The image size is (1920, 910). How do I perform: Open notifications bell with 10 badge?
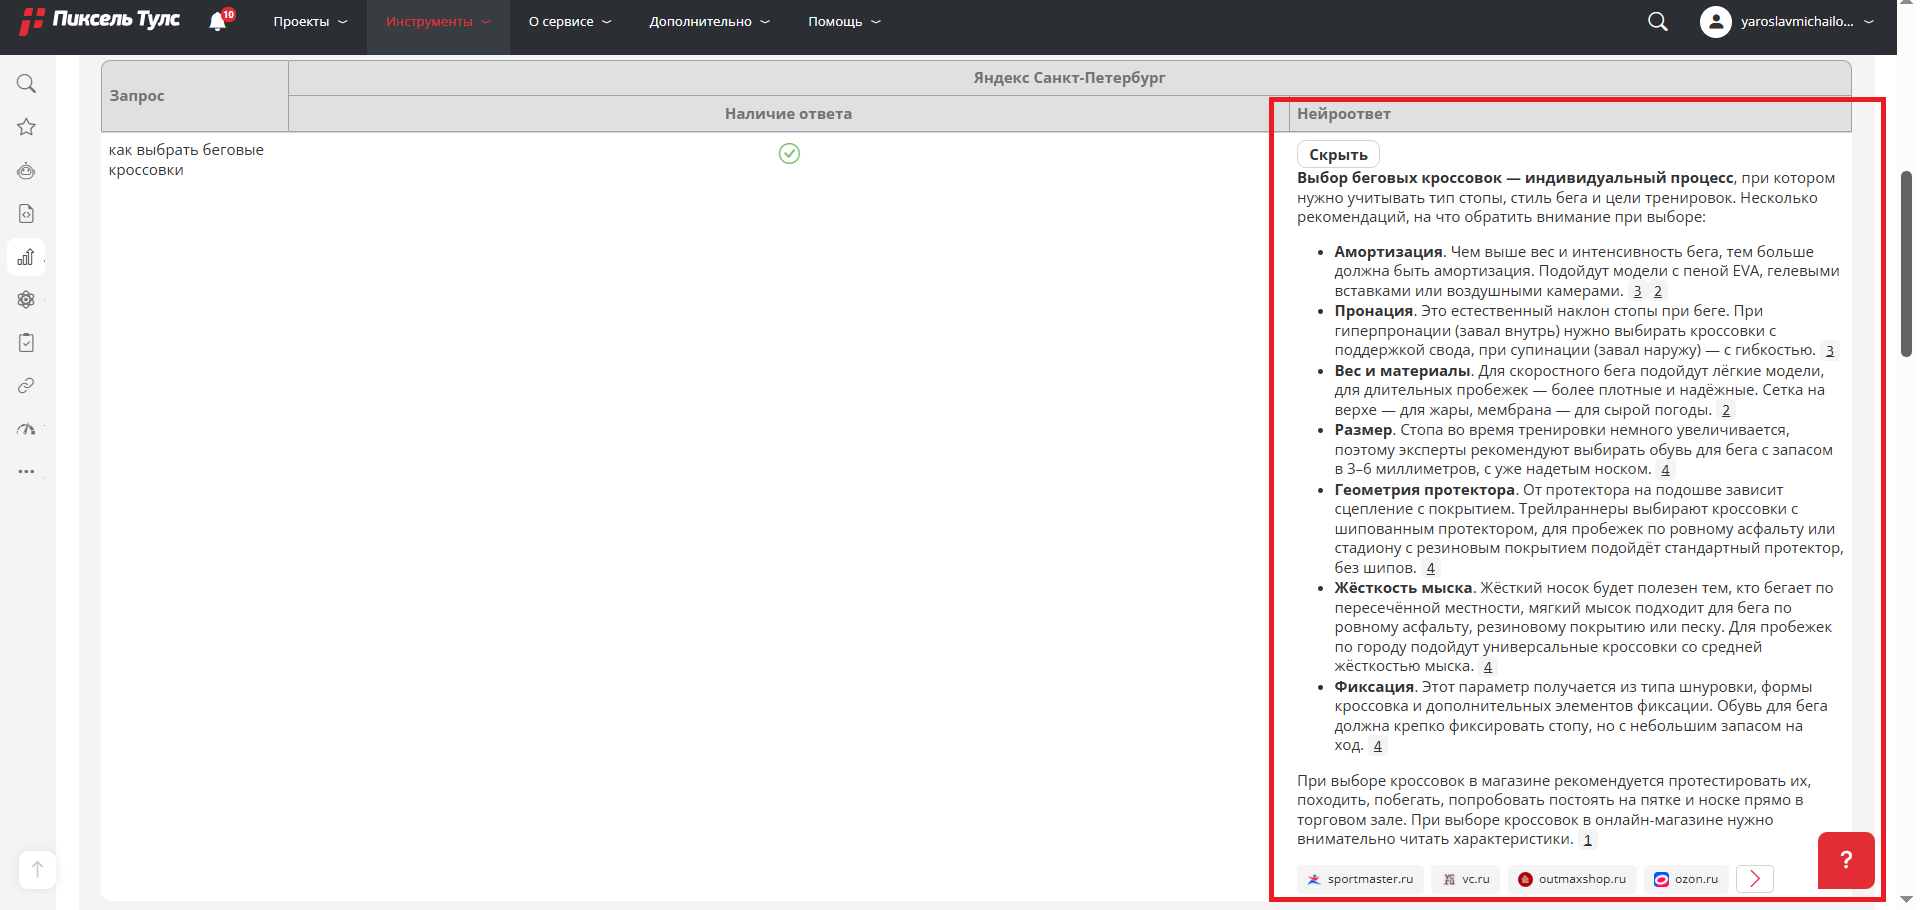coord(218,21)
